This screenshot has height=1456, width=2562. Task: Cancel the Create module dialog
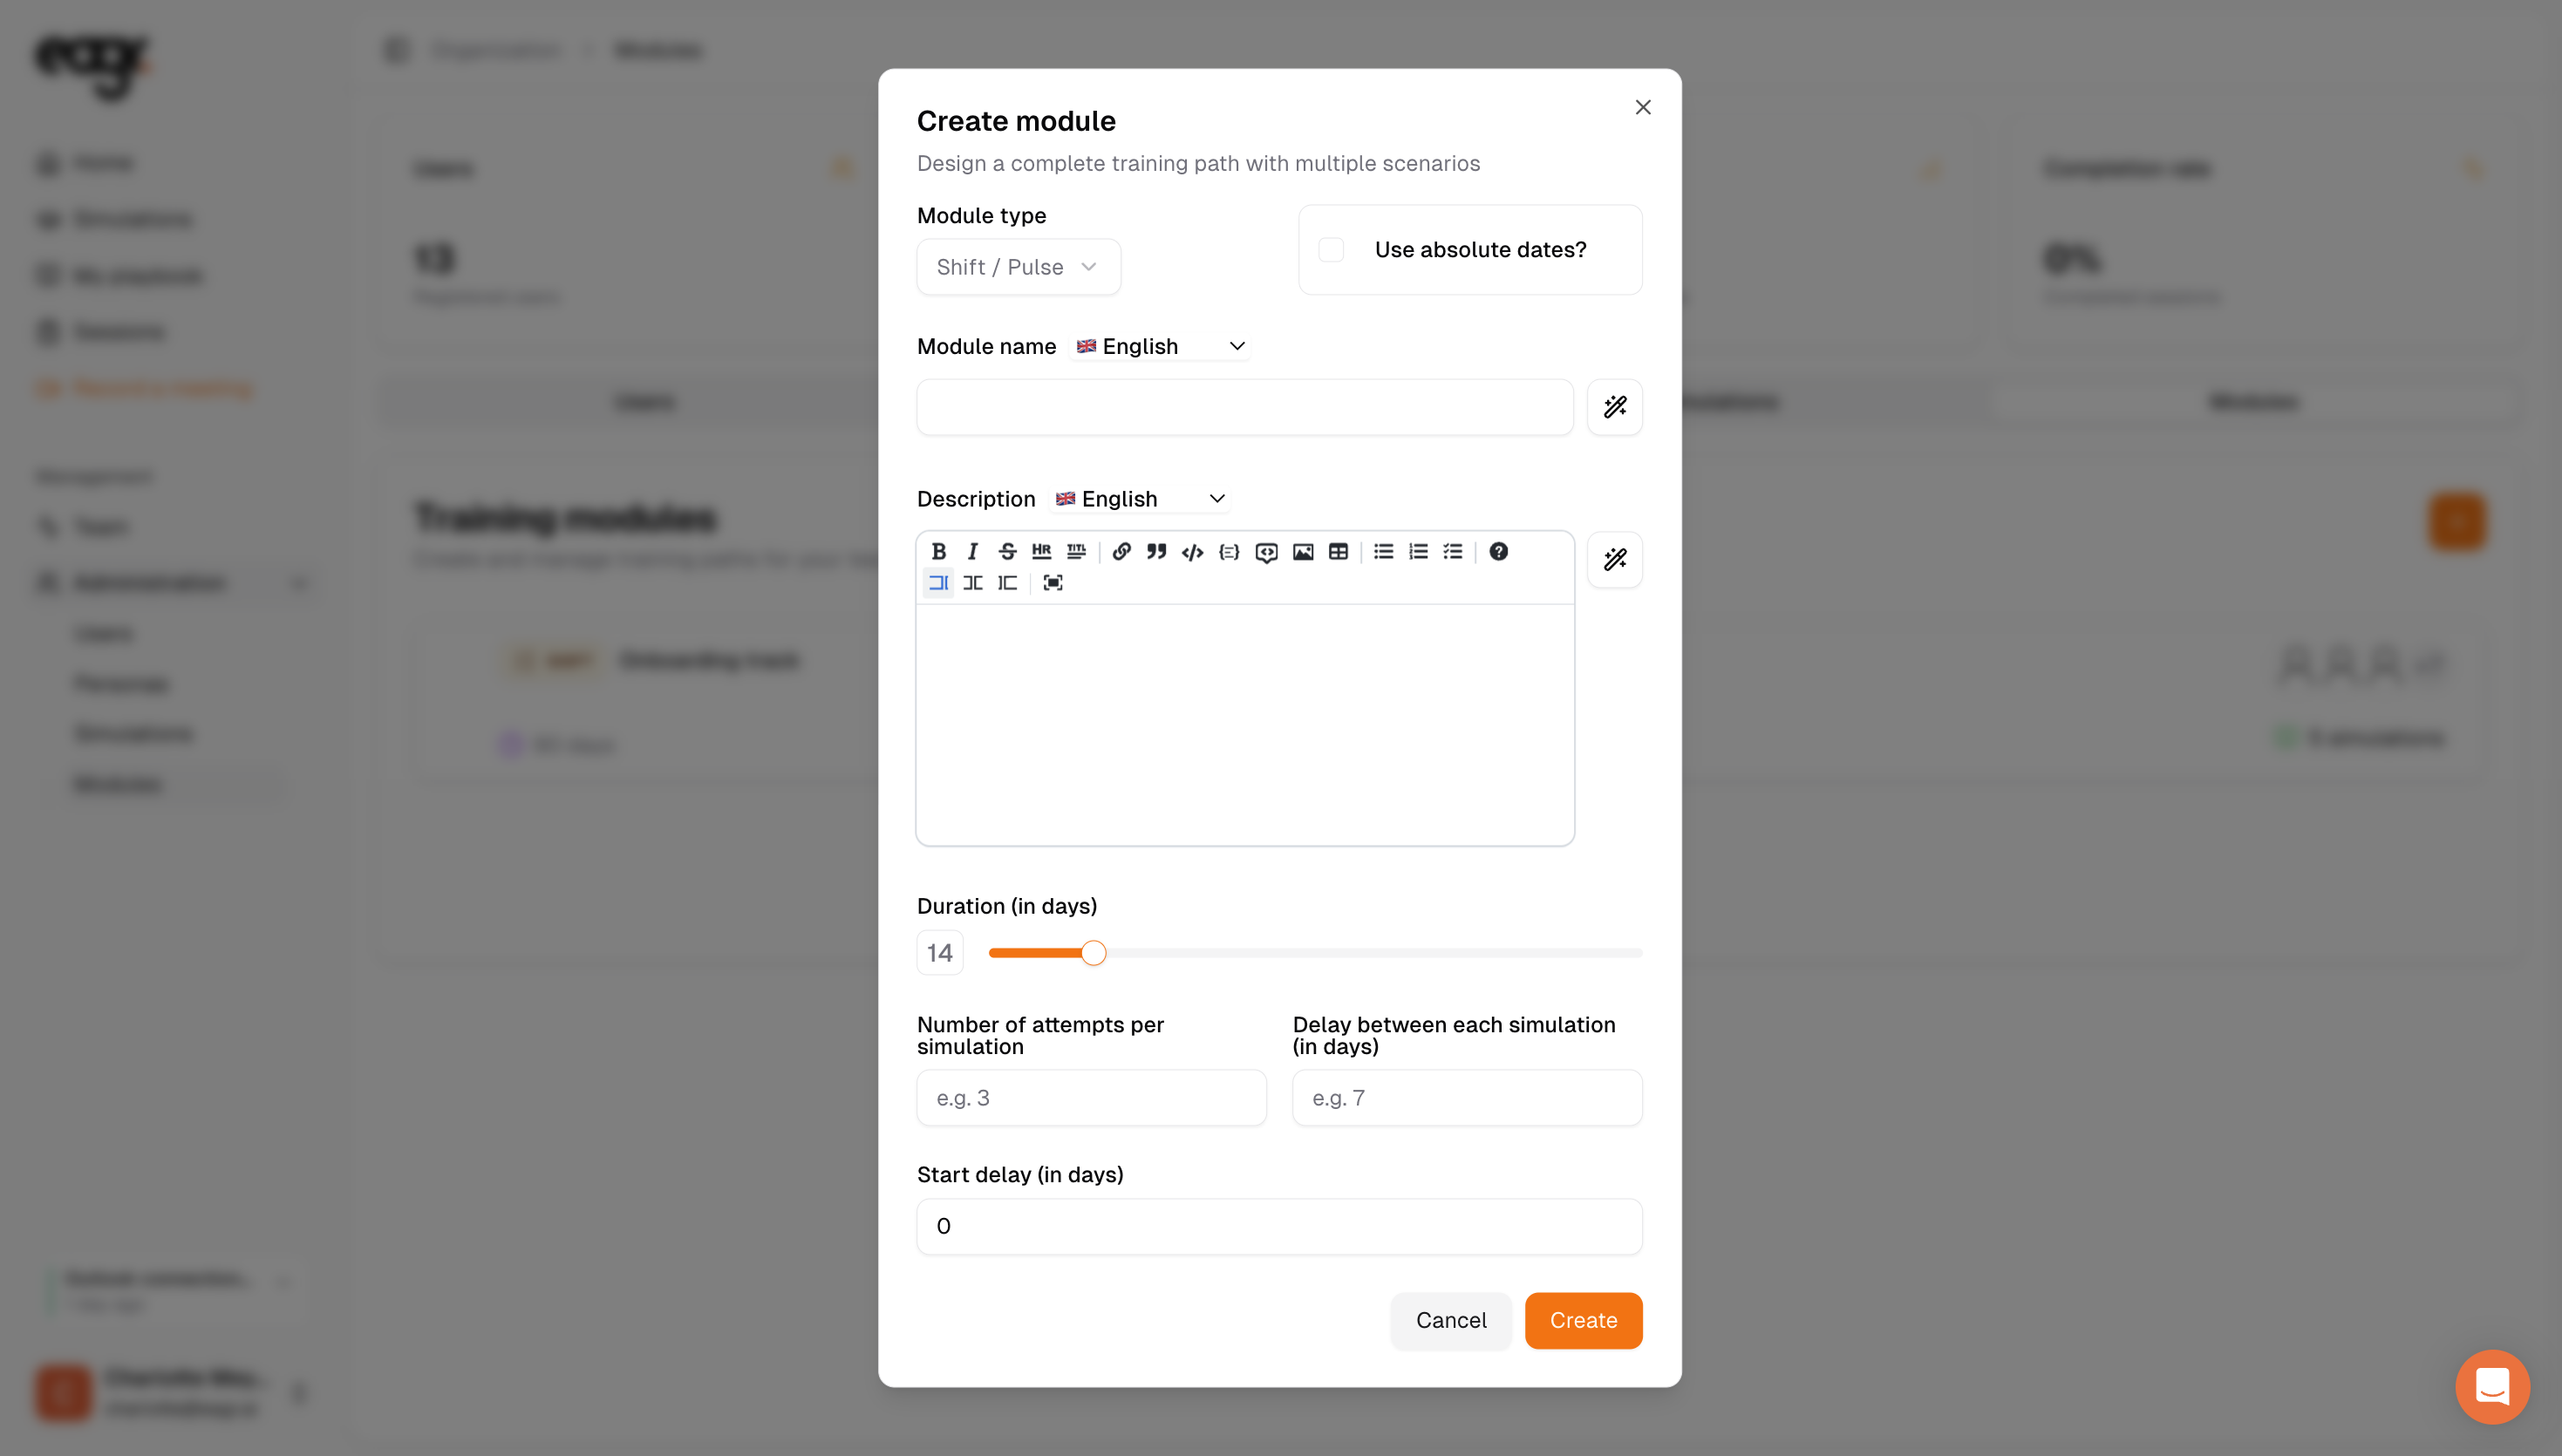pos(1450,1320)
